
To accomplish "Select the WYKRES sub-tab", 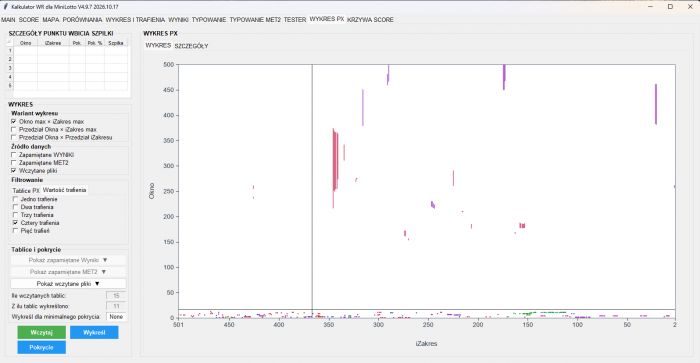I will 158,46.
